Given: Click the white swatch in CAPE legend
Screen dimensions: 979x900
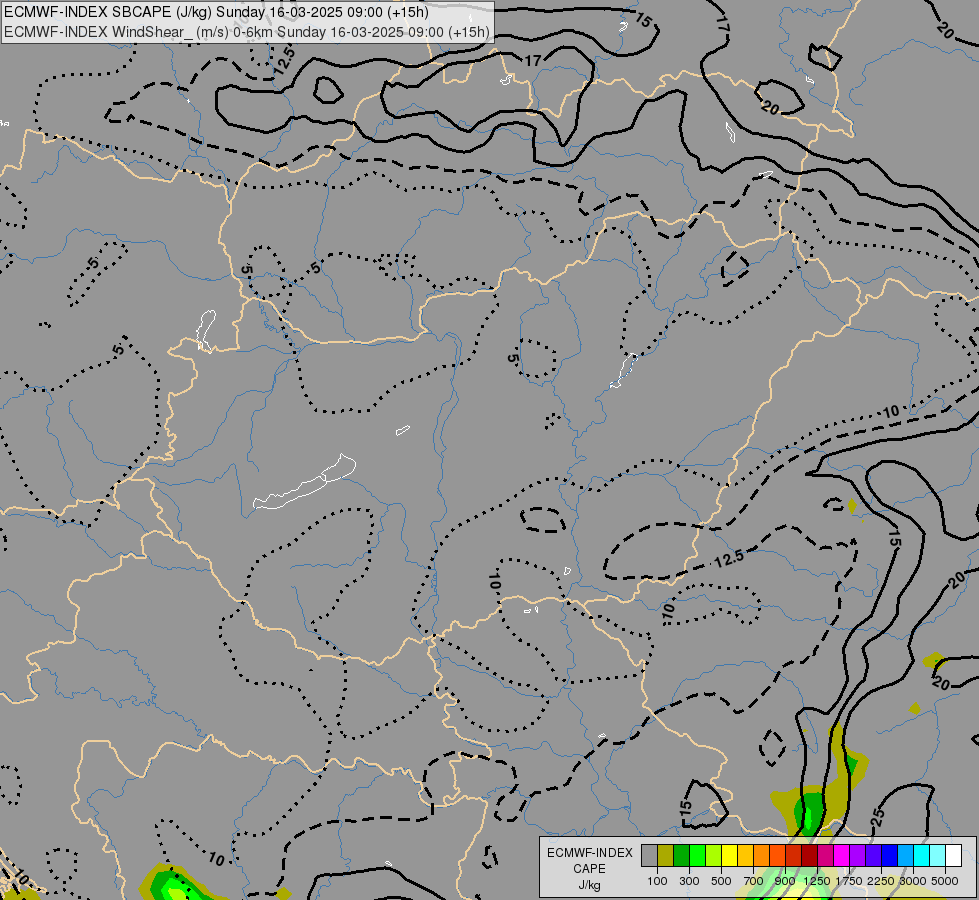Looking at the screenshot, I should pyautogui.click(x=954, y=855).
